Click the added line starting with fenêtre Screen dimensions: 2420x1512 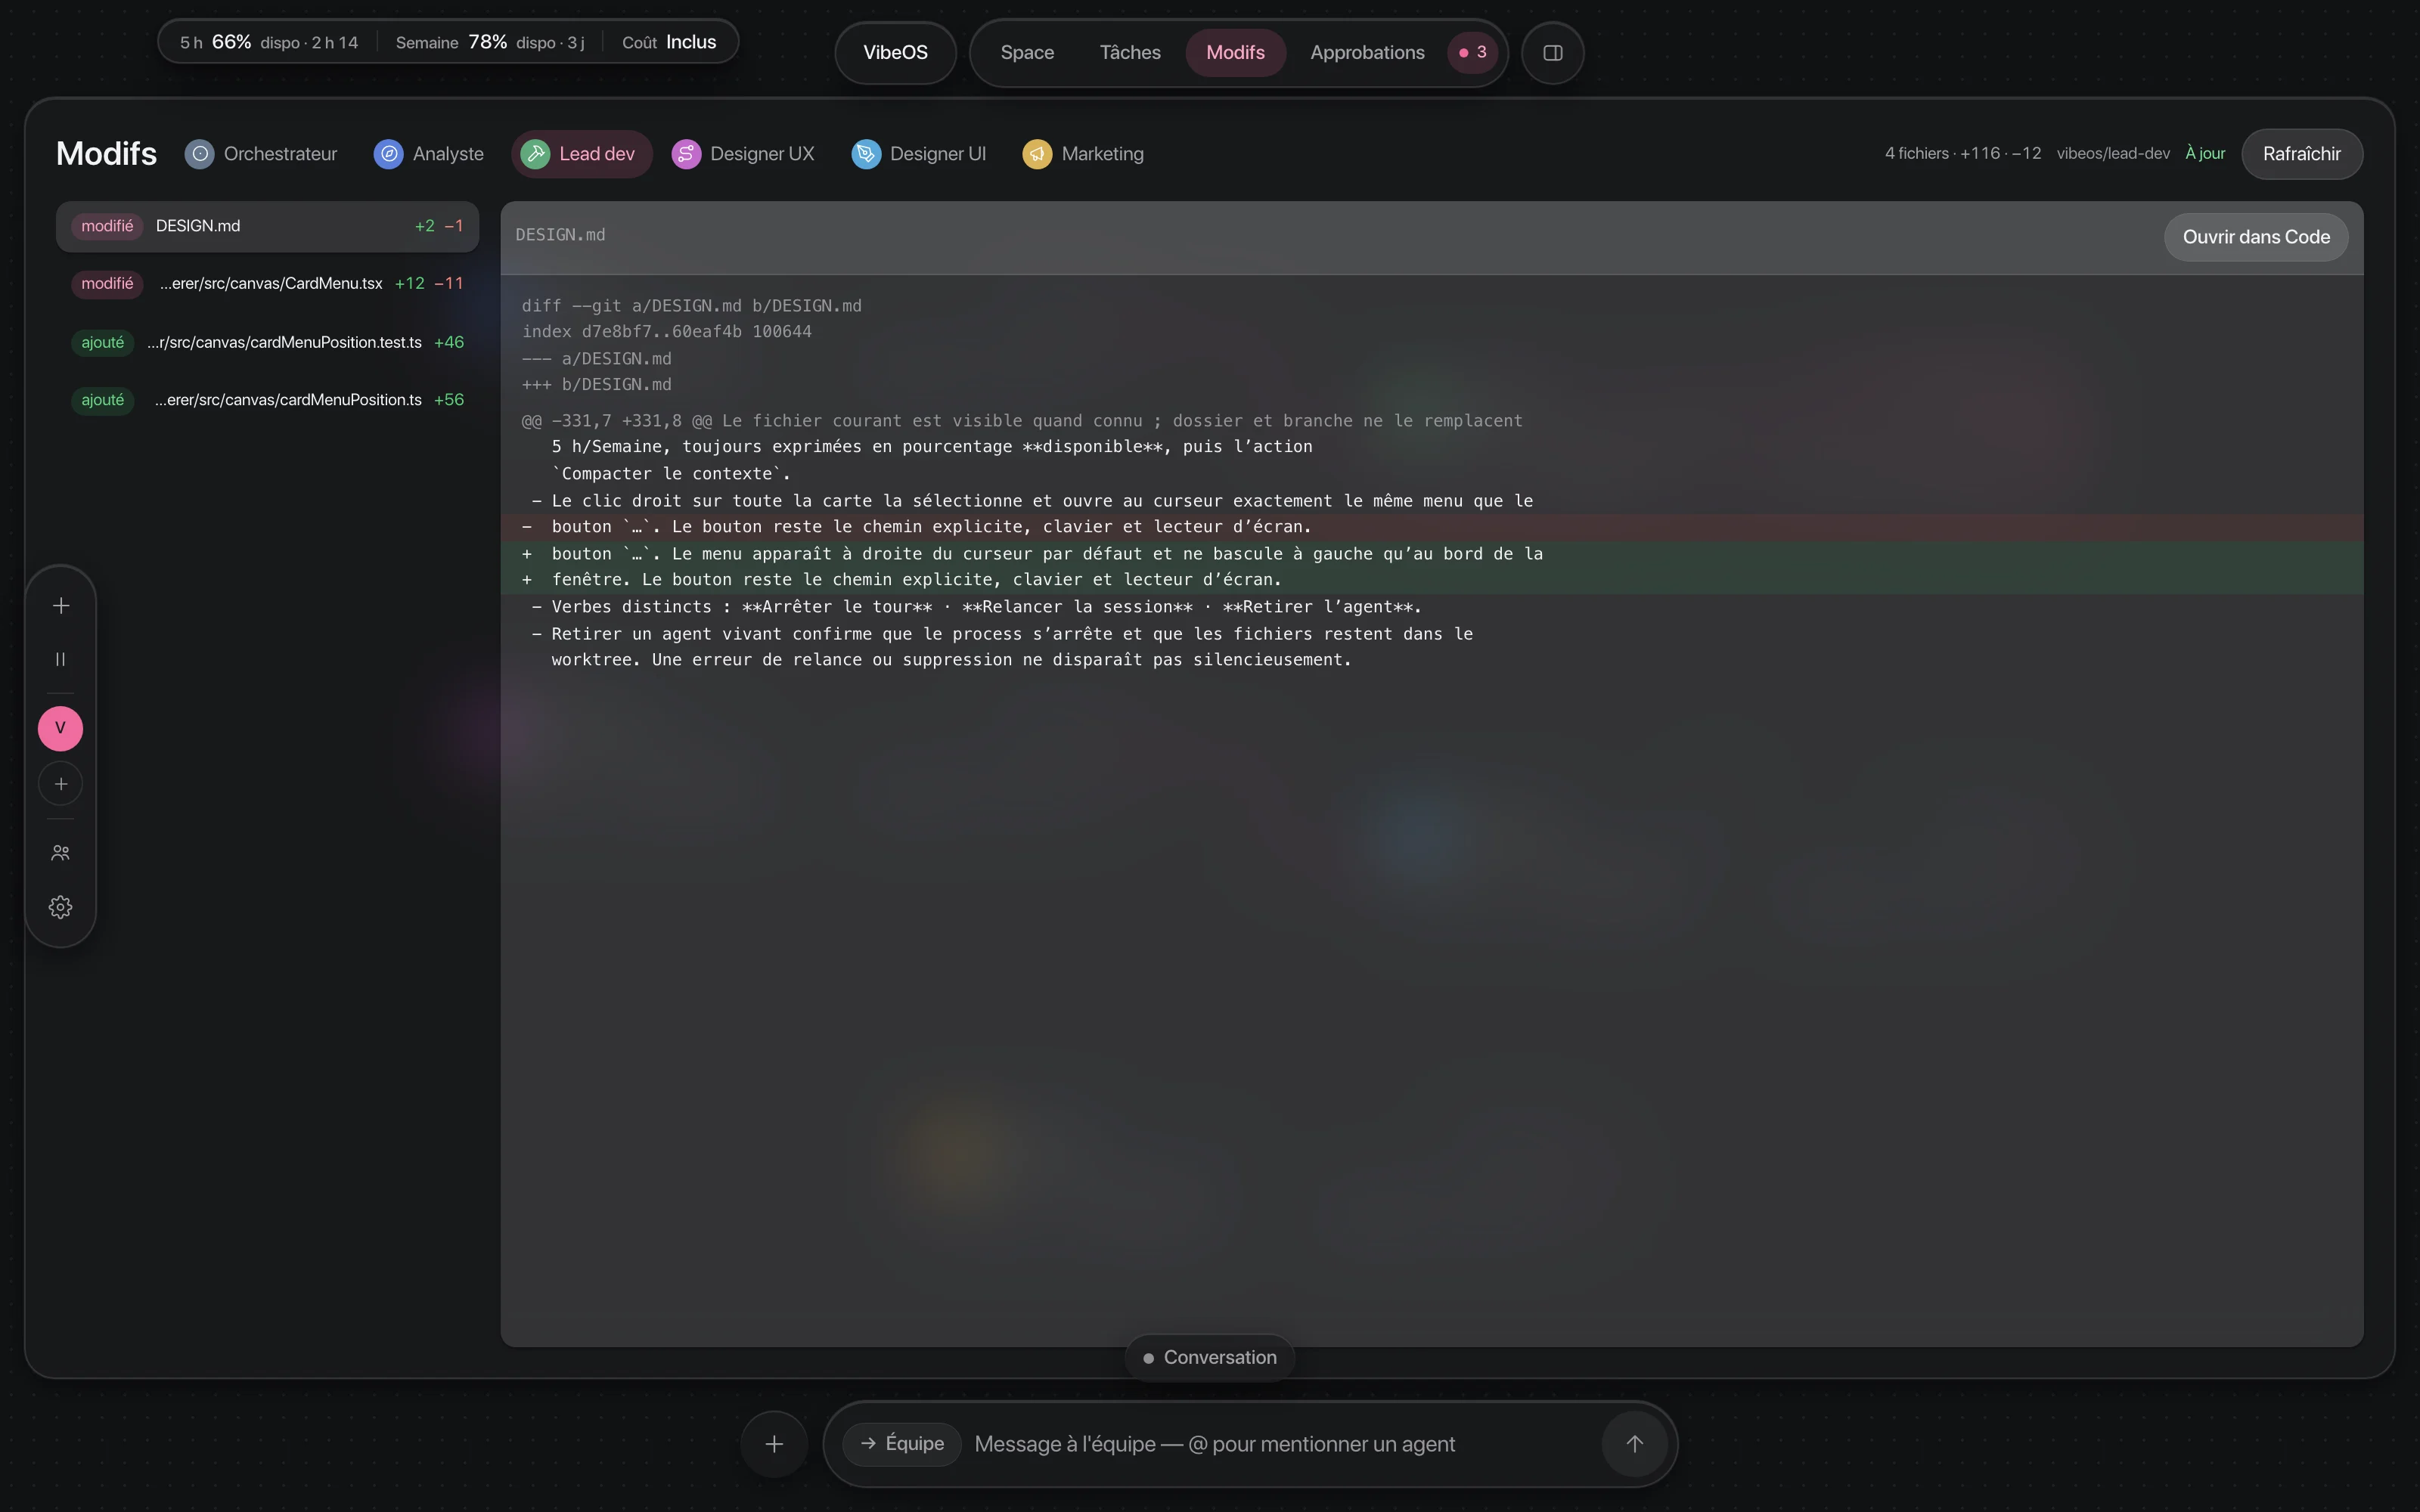[1431, 580]
